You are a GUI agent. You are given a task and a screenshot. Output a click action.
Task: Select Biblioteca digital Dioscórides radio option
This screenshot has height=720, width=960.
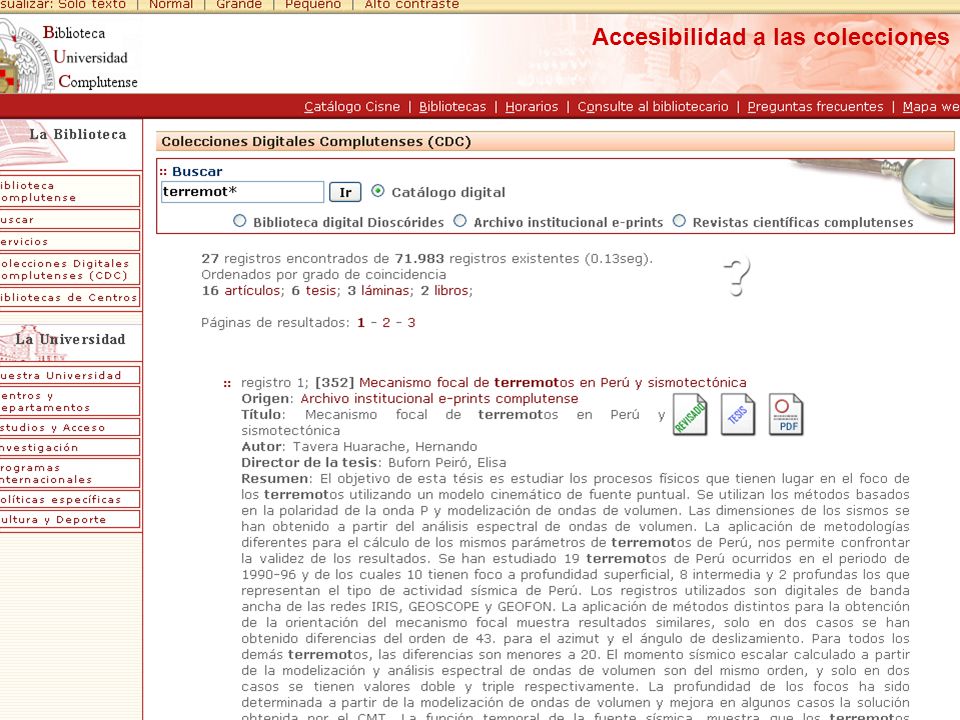pos(239,221)
